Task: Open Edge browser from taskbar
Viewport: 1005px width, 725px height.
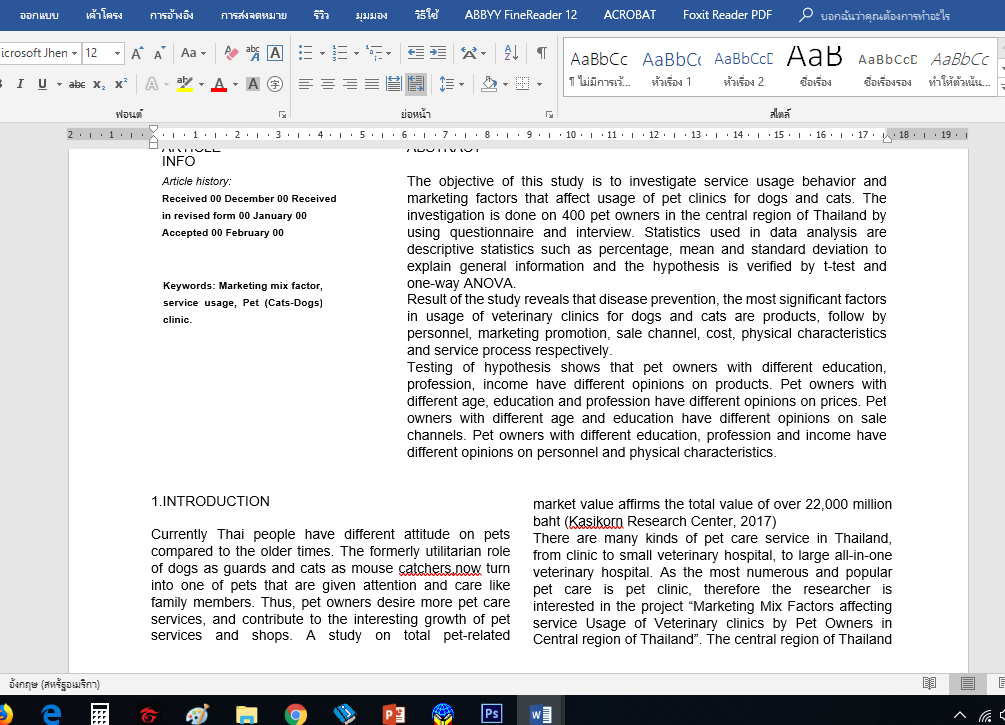Action: point(51,713)
